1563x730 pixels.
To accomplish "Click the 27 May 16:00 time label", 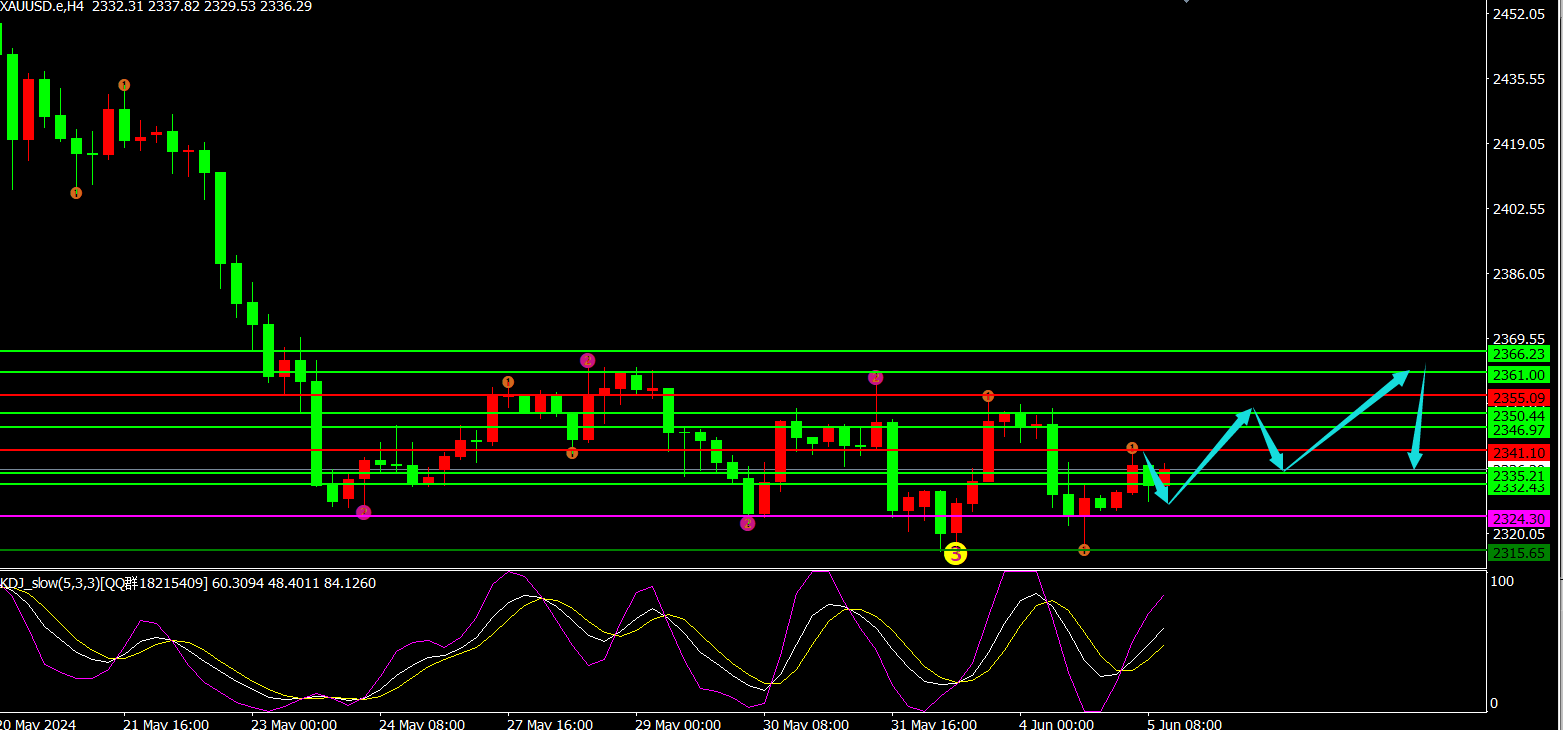I will click(549, 723).
